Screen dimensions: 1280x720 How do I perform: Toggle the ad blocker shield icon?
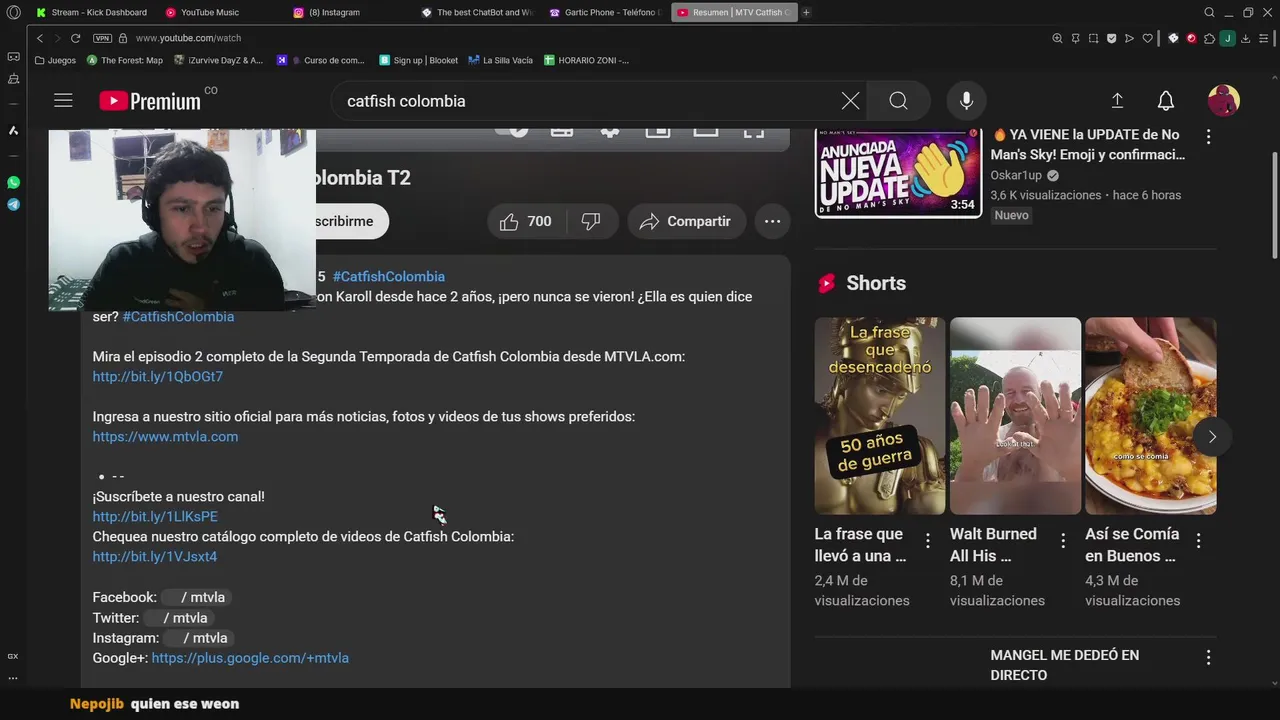(x=1111, y=38)
